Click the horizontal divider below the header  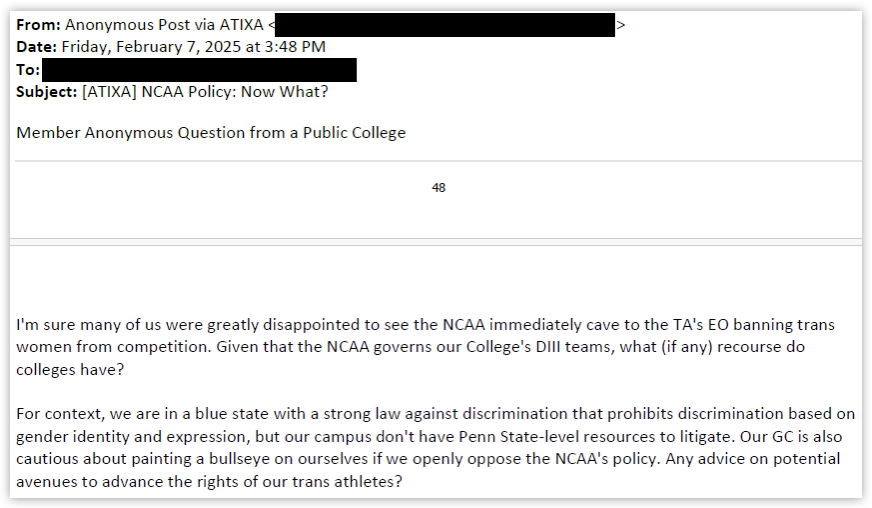(x=438, y=161)
